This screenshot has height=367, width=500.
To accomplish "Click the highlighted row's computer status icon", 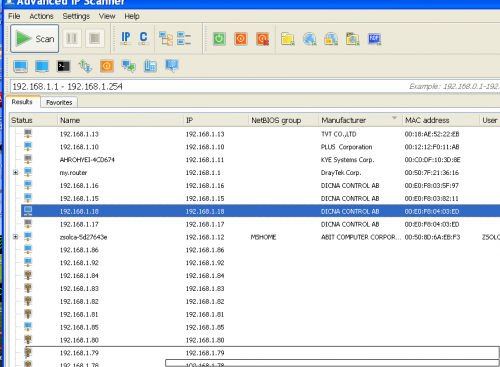I will click(x=28, y=211).
